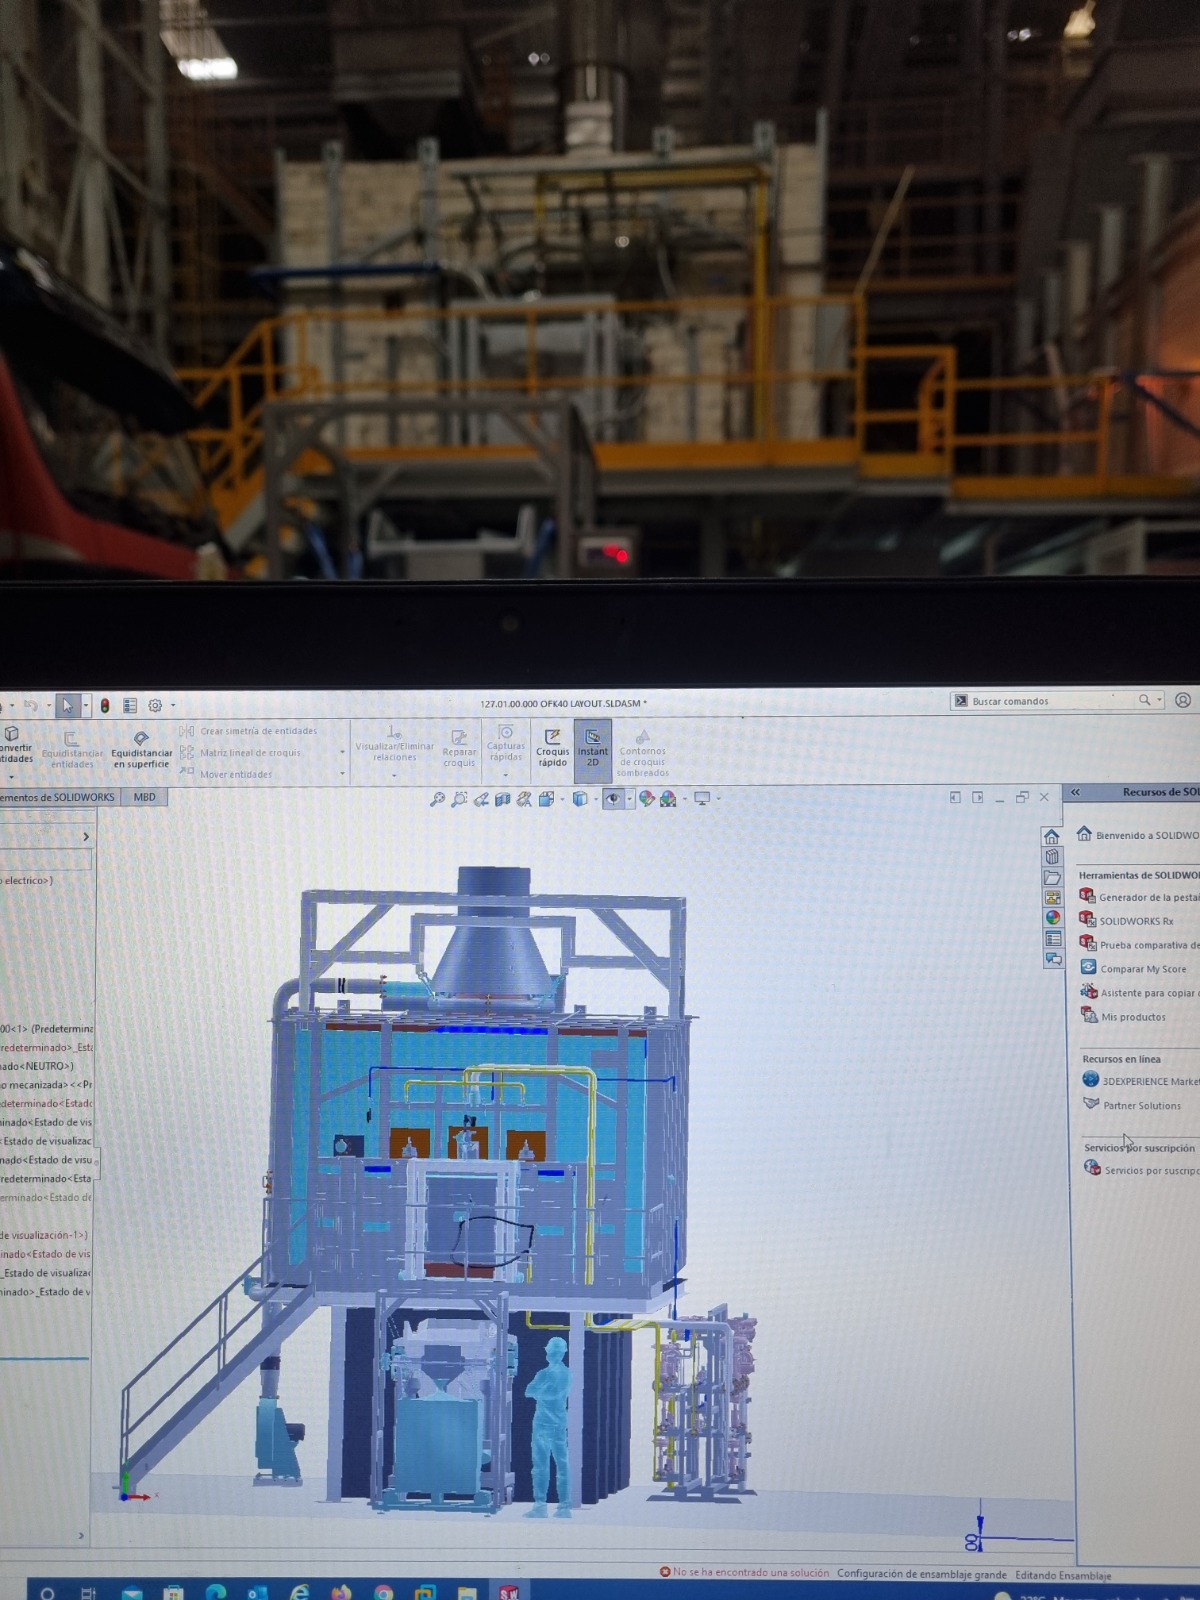
Task: Open the Design Library task pane tab
Action: [1052, 857]
